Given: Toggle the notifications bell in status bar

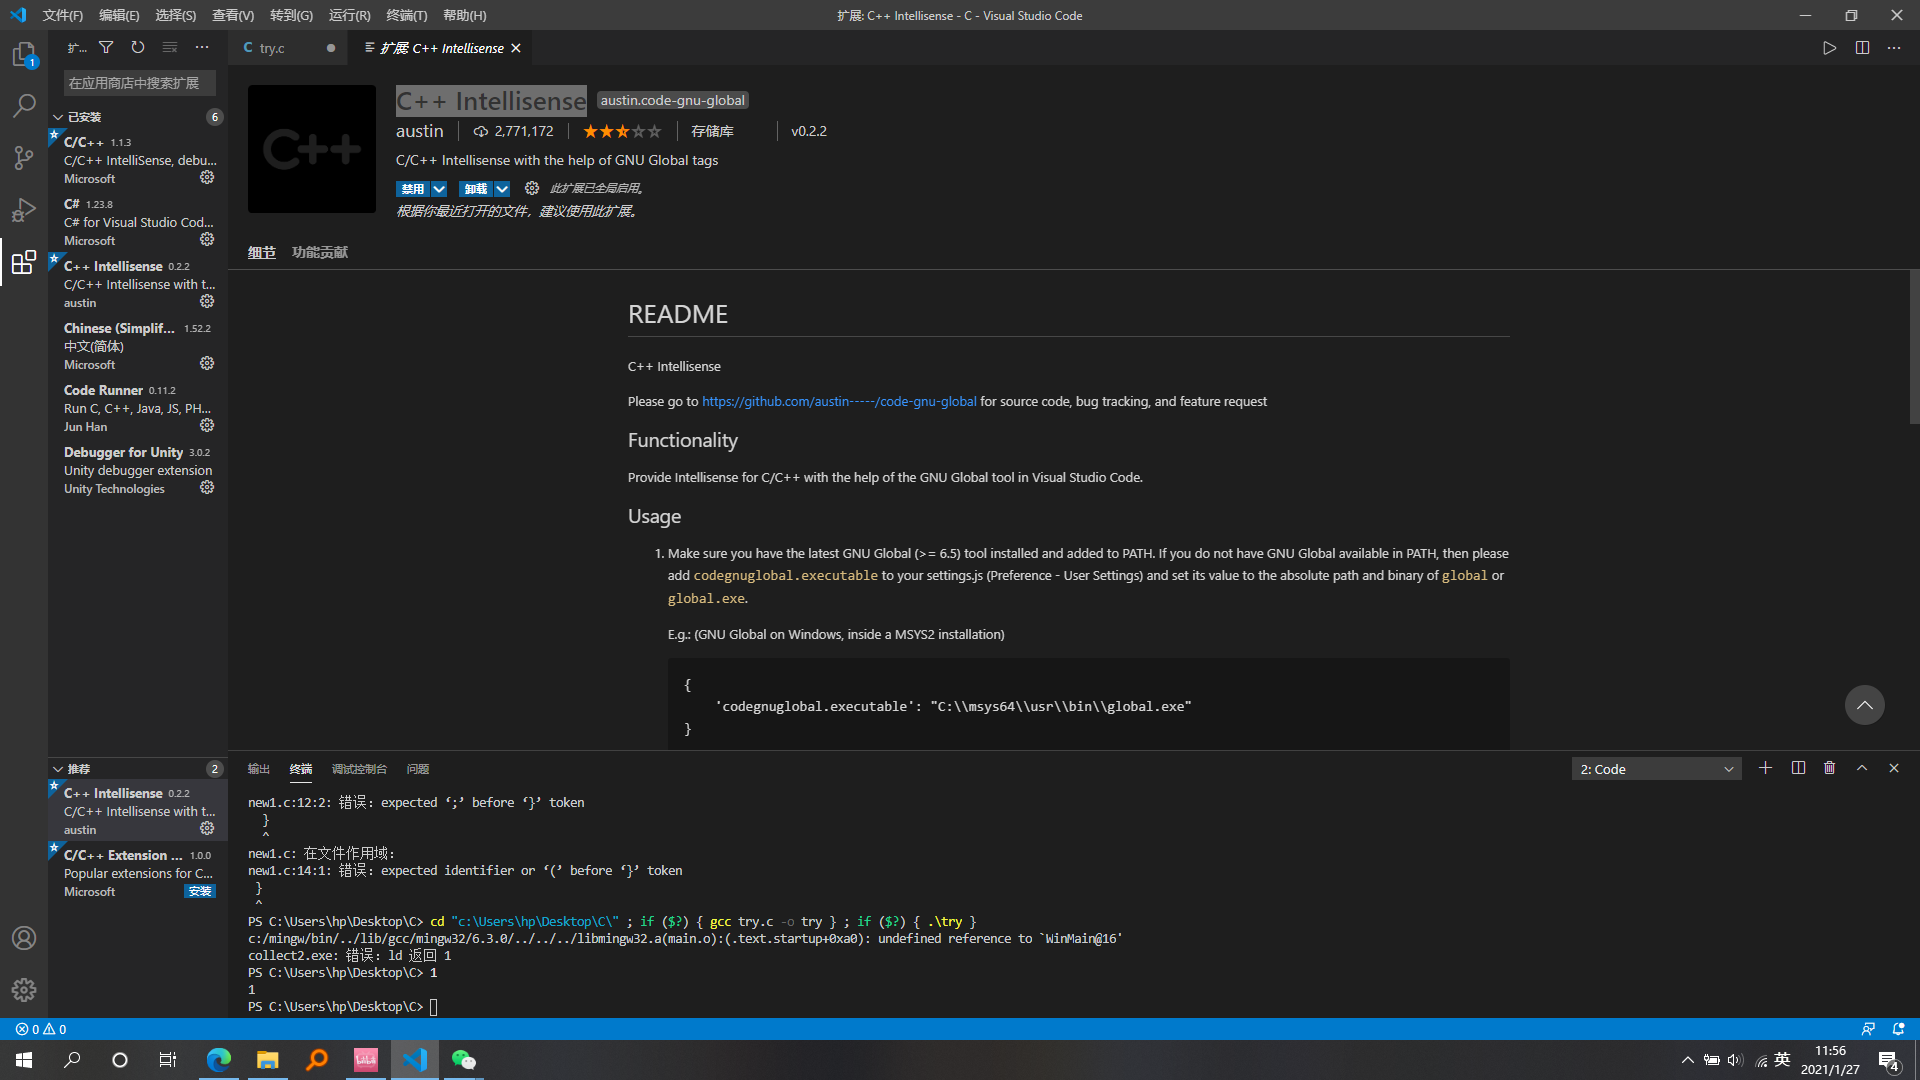Looking at the screenshot, I should click(x=1897, y=1029).
